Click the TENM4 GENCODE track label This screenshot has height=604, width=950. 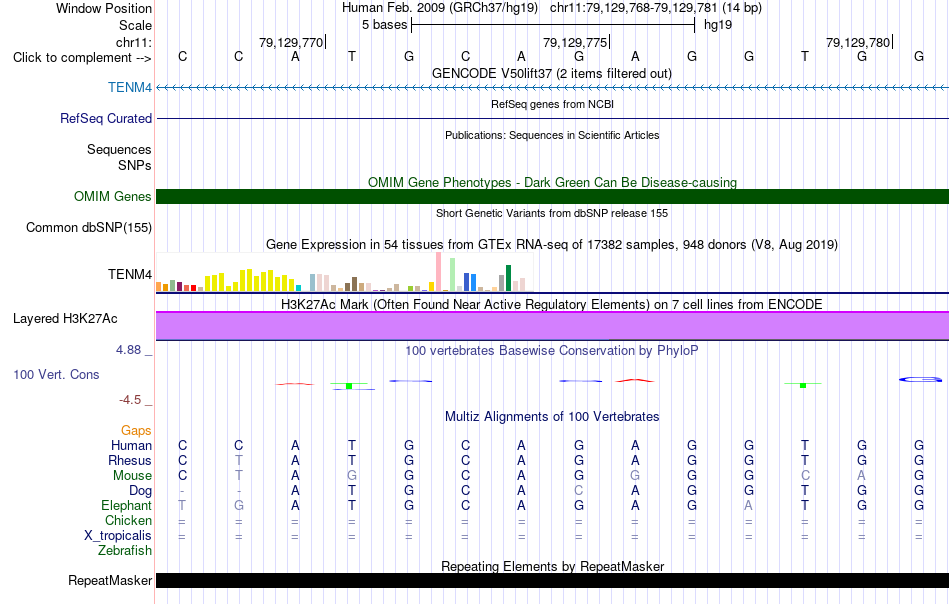pos(130,87)
